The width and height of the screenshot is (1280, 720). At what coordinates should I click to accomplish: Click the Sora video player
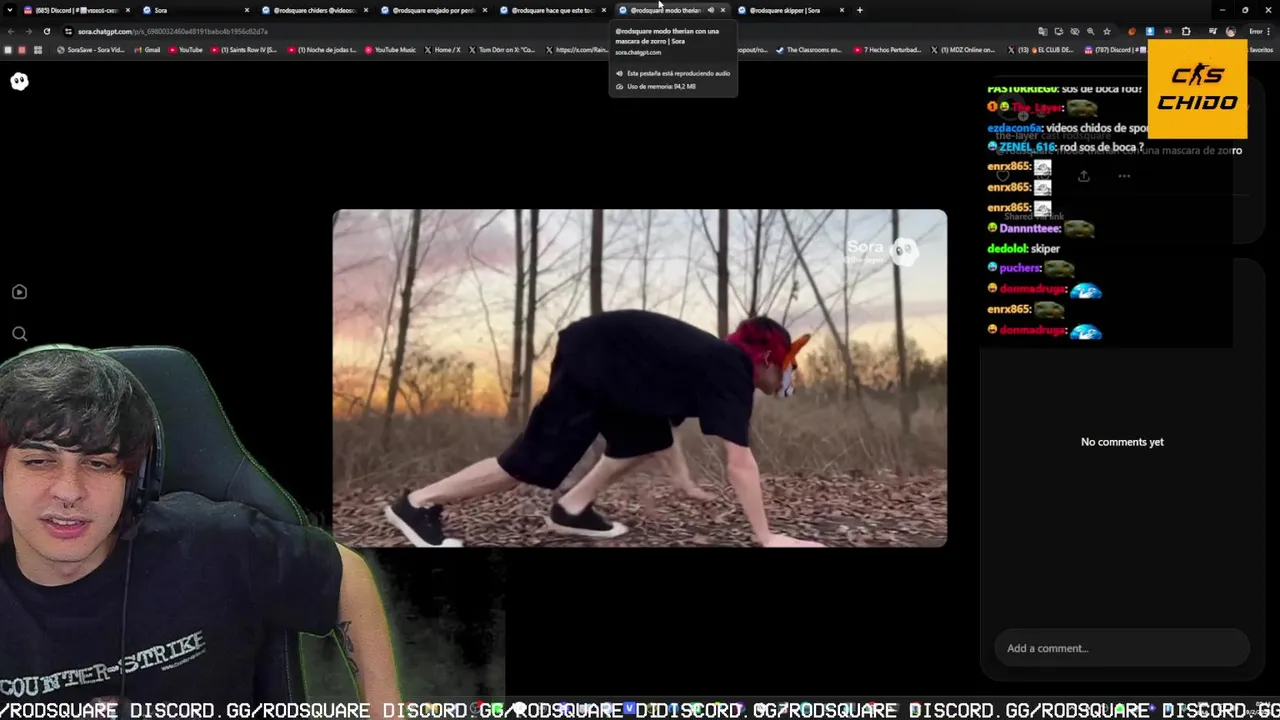pos(640,378)
